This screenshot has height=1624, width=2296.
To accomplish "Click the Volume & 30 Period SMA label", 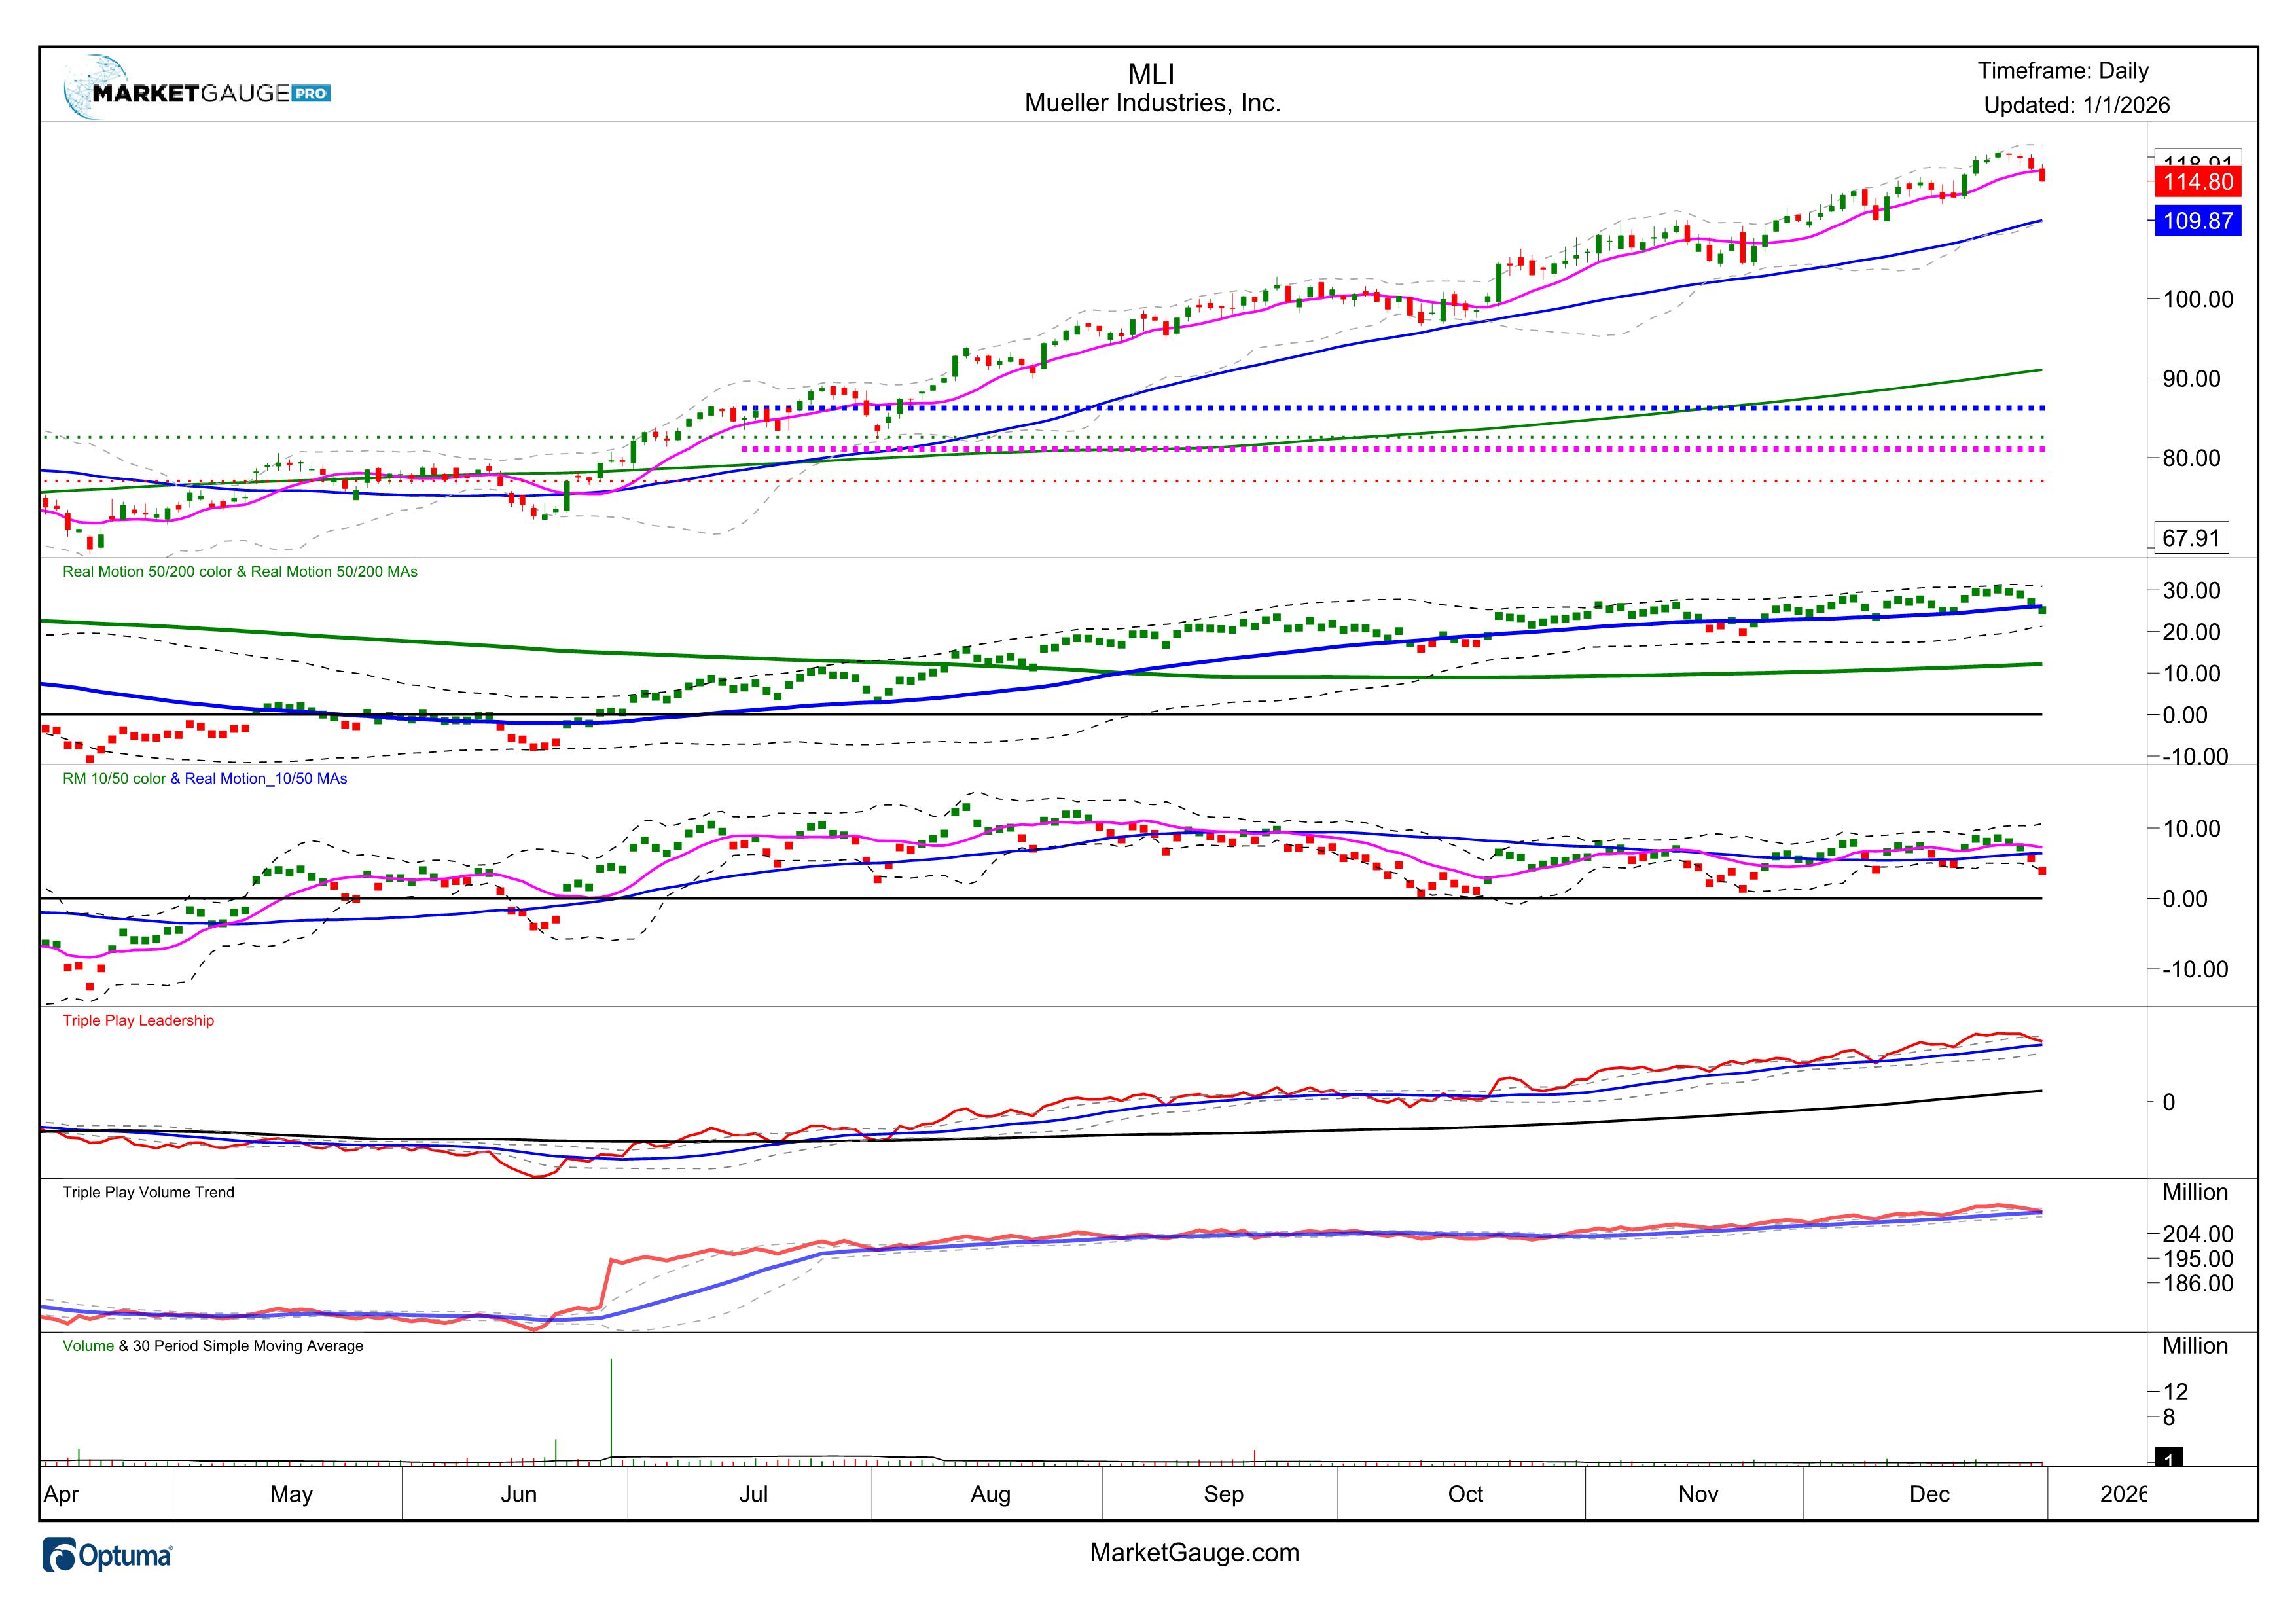I will coord(212,1347).
